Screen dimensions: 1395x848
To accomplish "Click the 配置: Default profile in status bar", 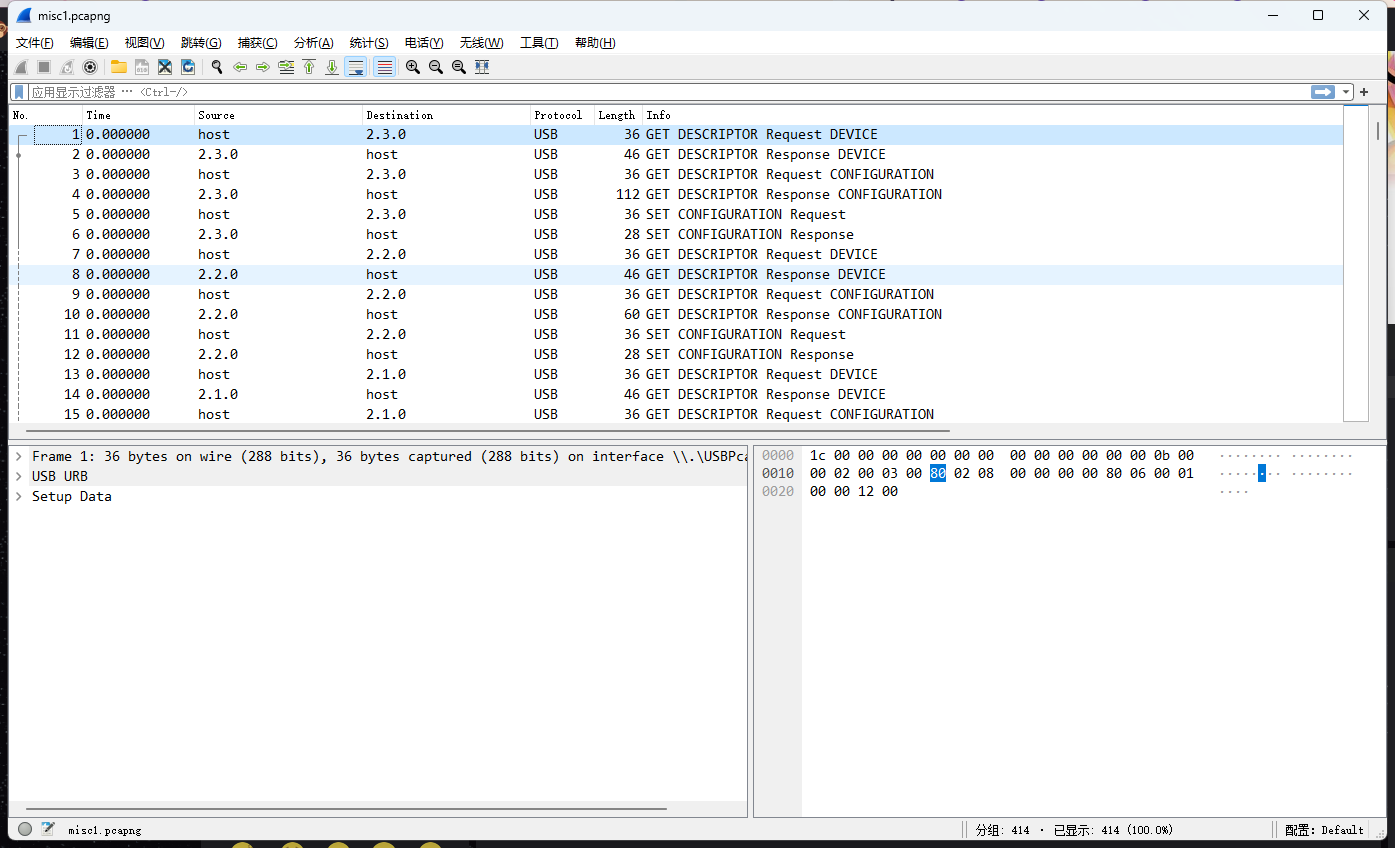I will (1324, 830).
